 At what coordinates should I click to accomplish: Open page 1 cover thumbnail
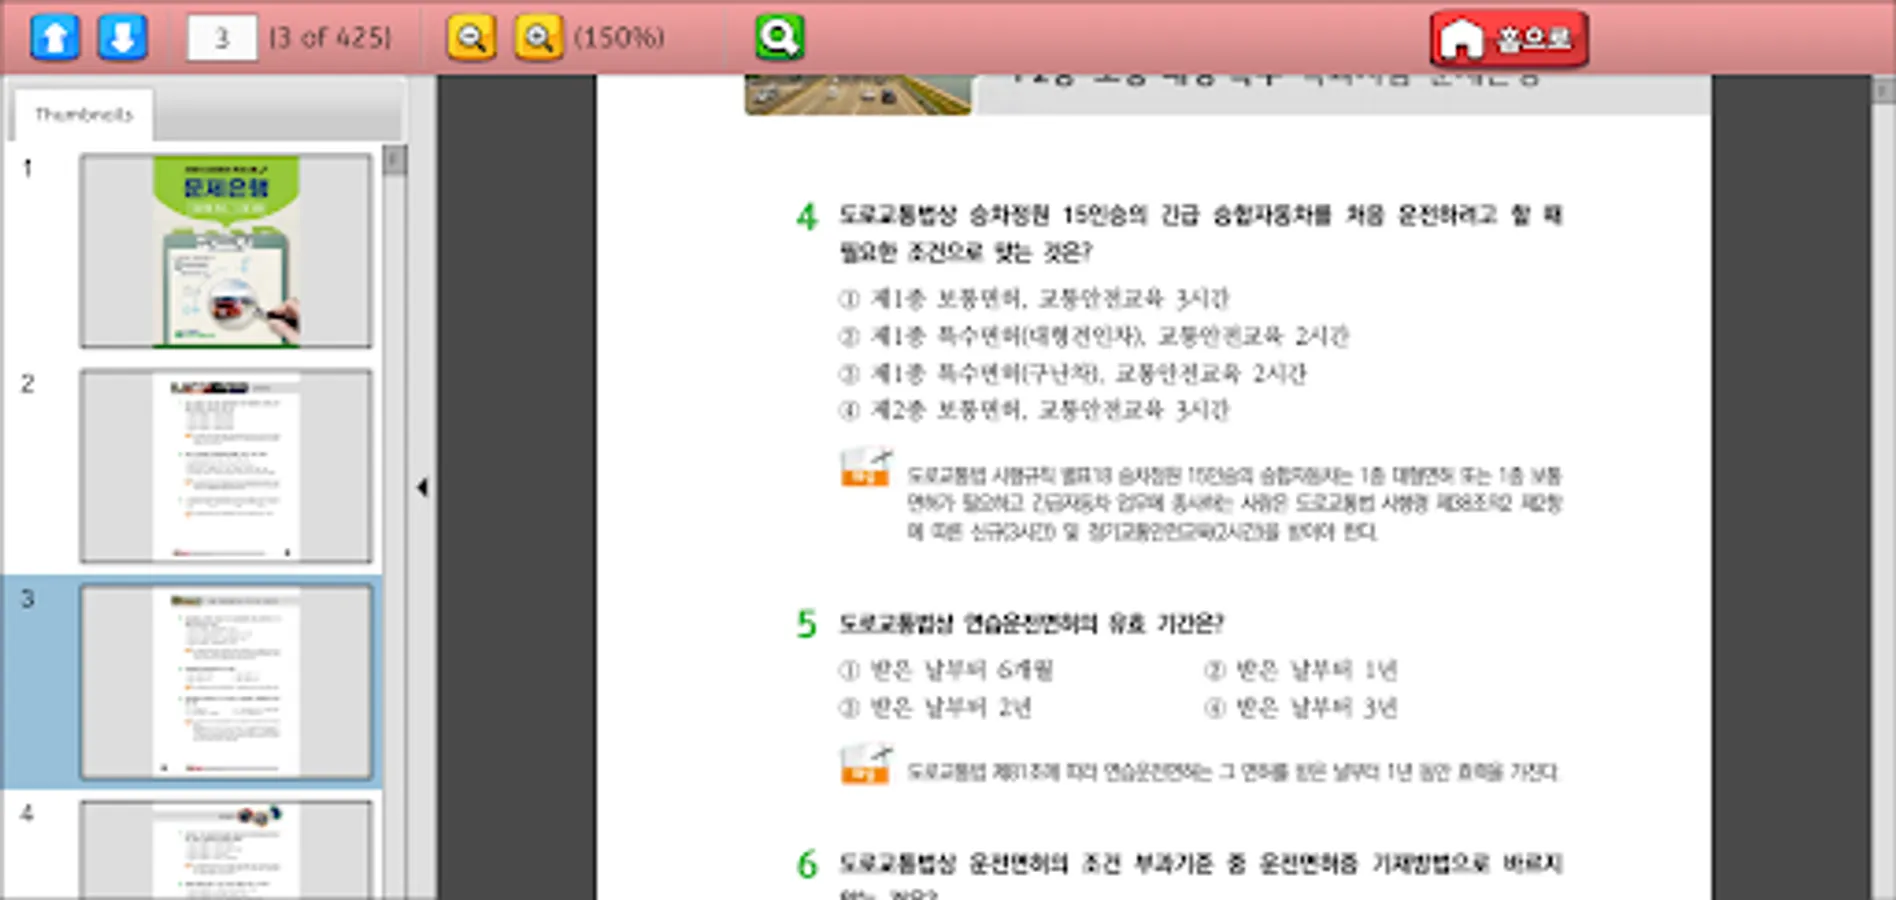[226, 251]
